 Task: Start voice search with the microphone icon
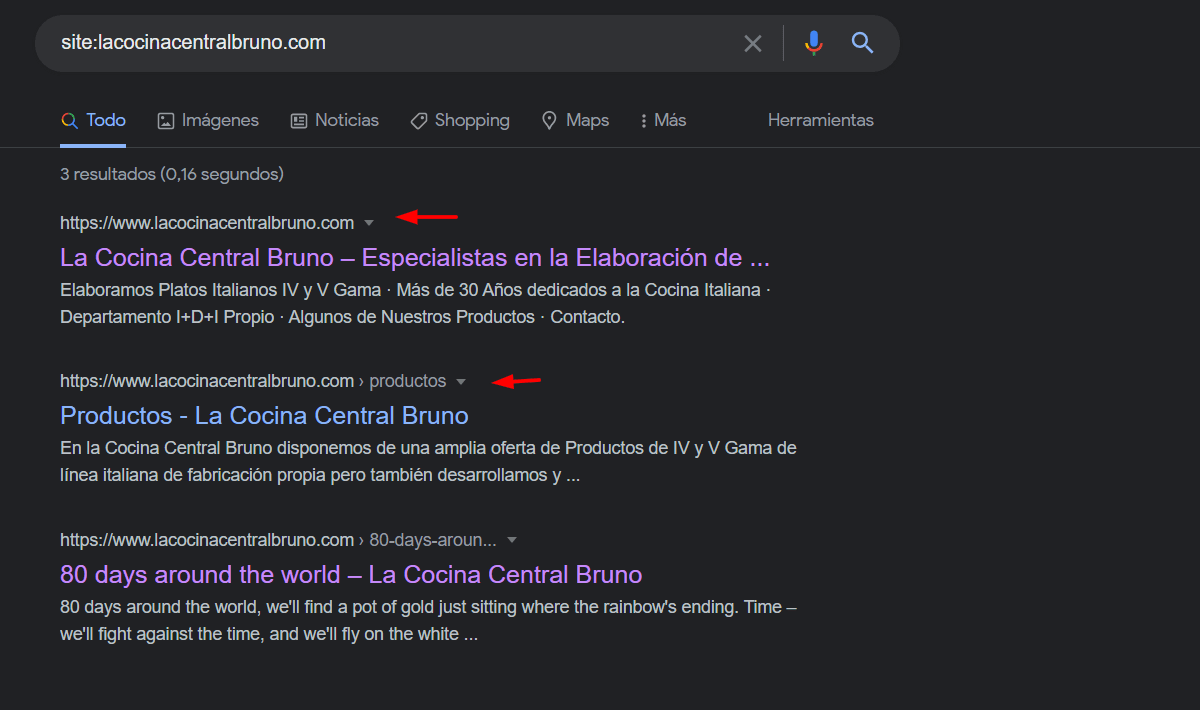pos(814,43)
